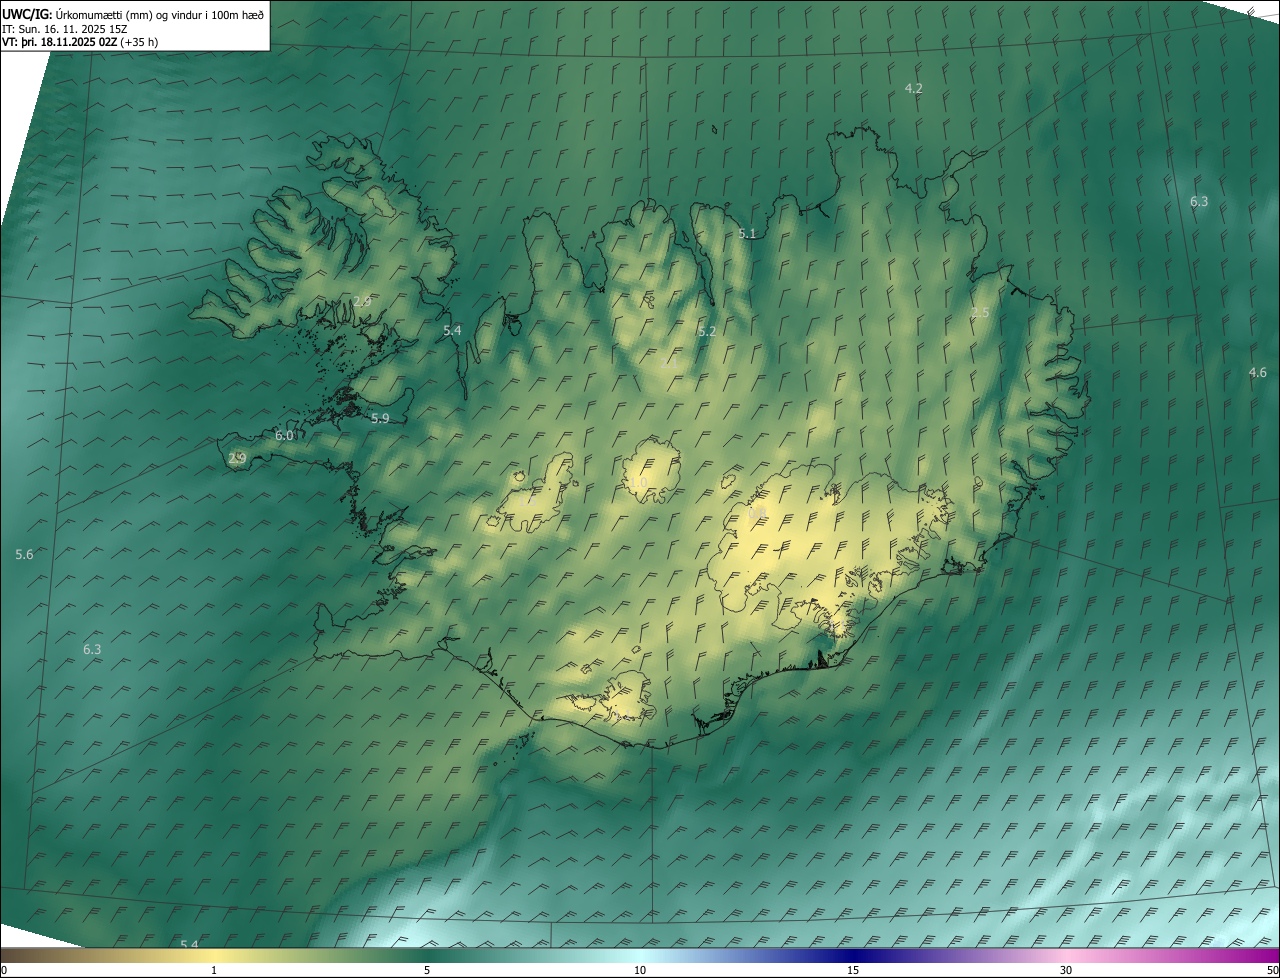This screenshot has height=978, width=1280.
Task: Click the 4.2 value label north of Iceland
Action: pyautogui.click(x=913, y=88)
